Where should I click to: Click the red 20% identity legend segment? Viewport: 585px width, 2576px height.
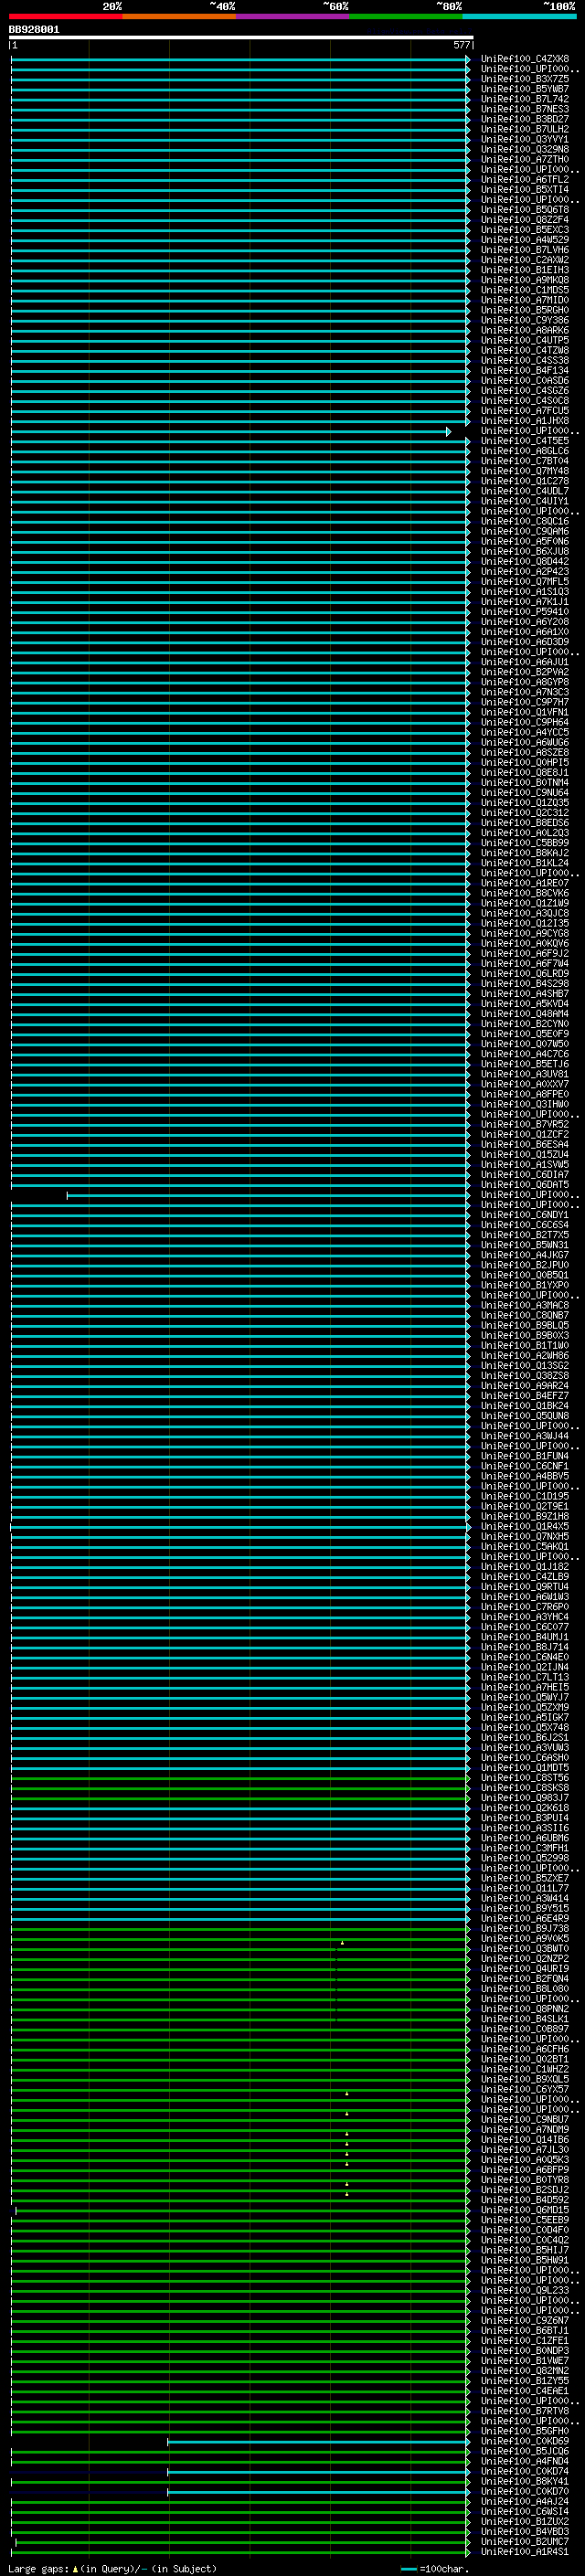(65, 16)
